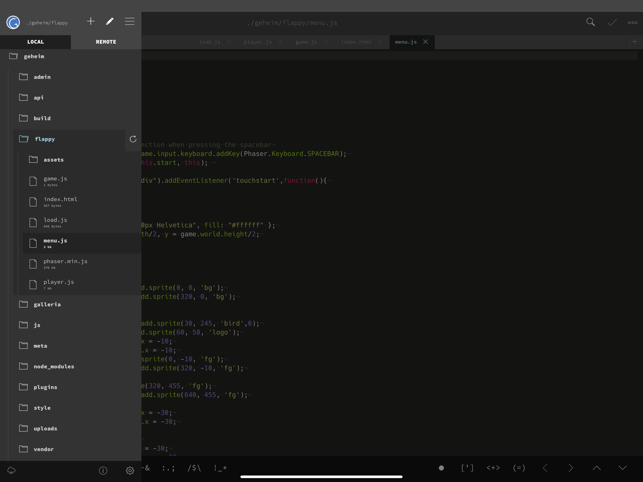Click the cloud icon at bottom left
This screenshot has width=643, height=482.
[x=12, y=470]
